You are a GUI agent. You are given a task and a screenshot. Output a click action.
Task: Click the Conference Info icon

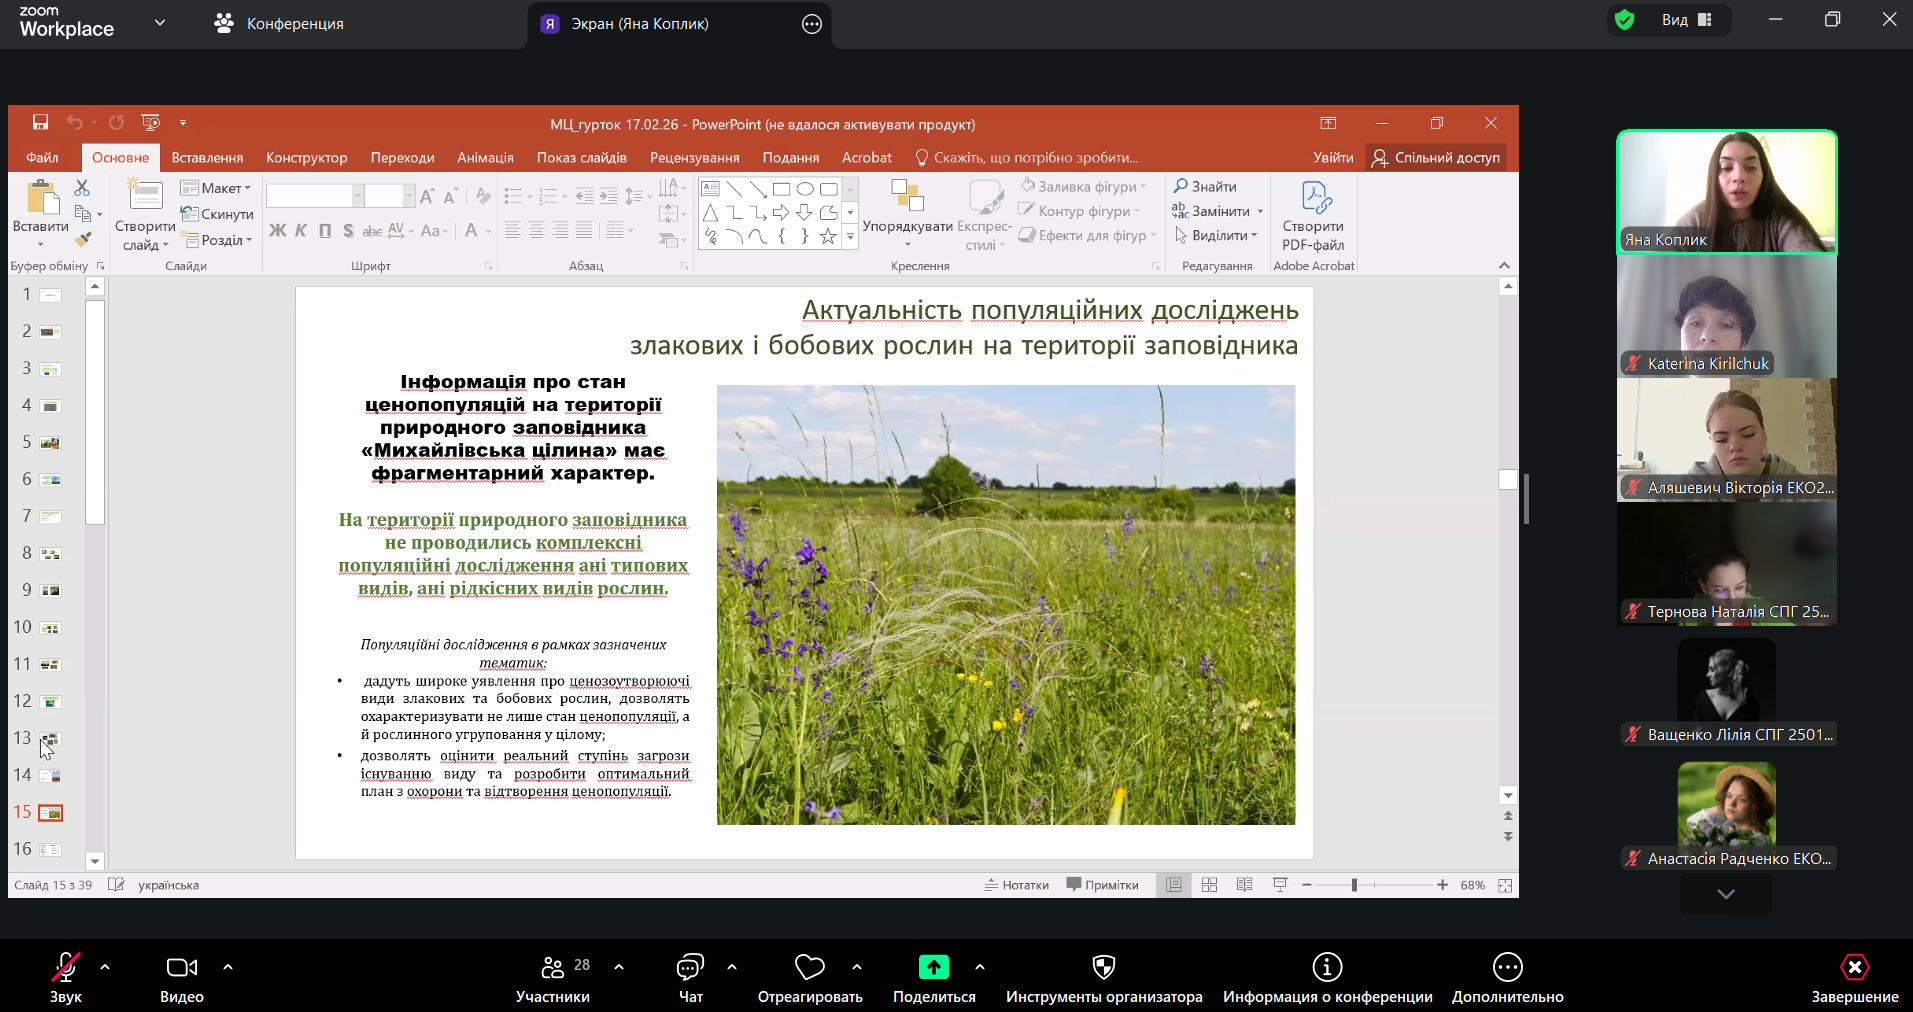[x=1327, y=967]
